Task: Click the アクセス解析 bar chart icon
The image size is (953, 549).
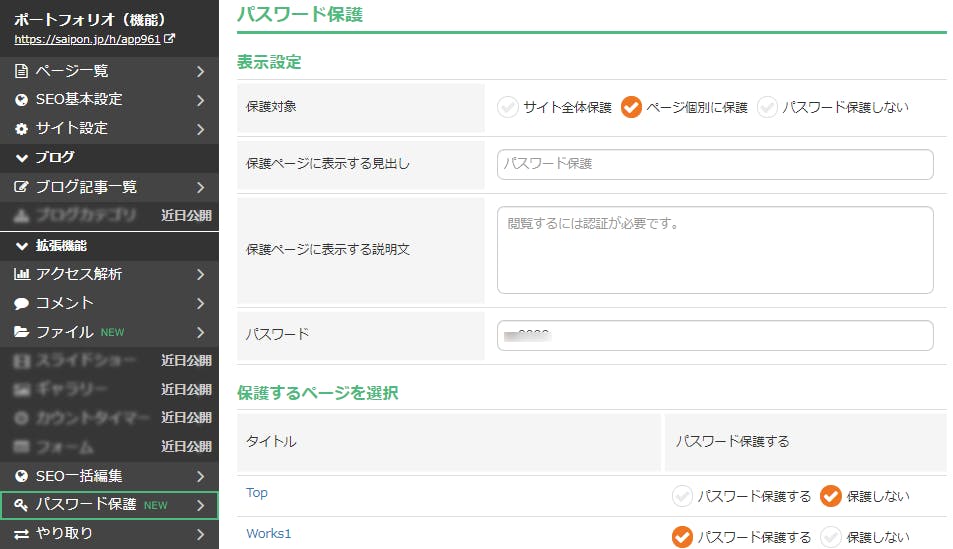Action: tap(21, 274)
